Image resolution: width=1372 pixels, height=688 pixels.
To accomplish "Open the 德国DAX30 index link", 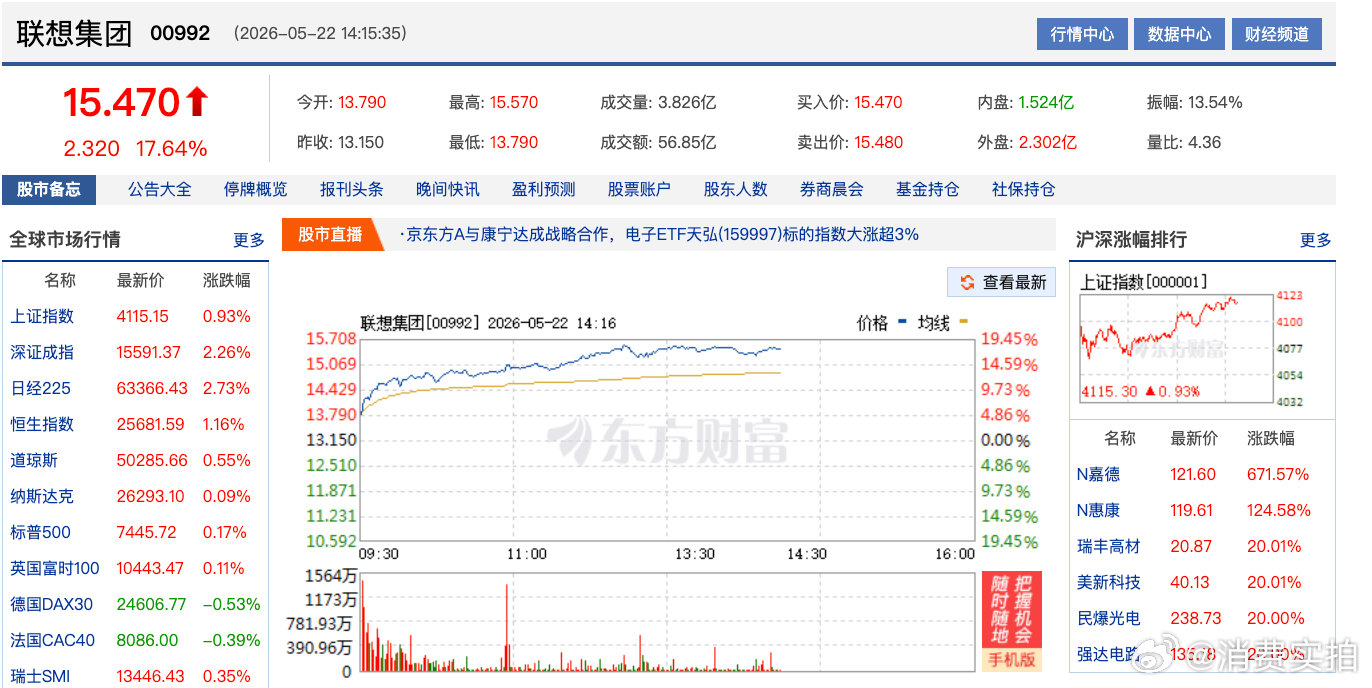I will point(51,604).
